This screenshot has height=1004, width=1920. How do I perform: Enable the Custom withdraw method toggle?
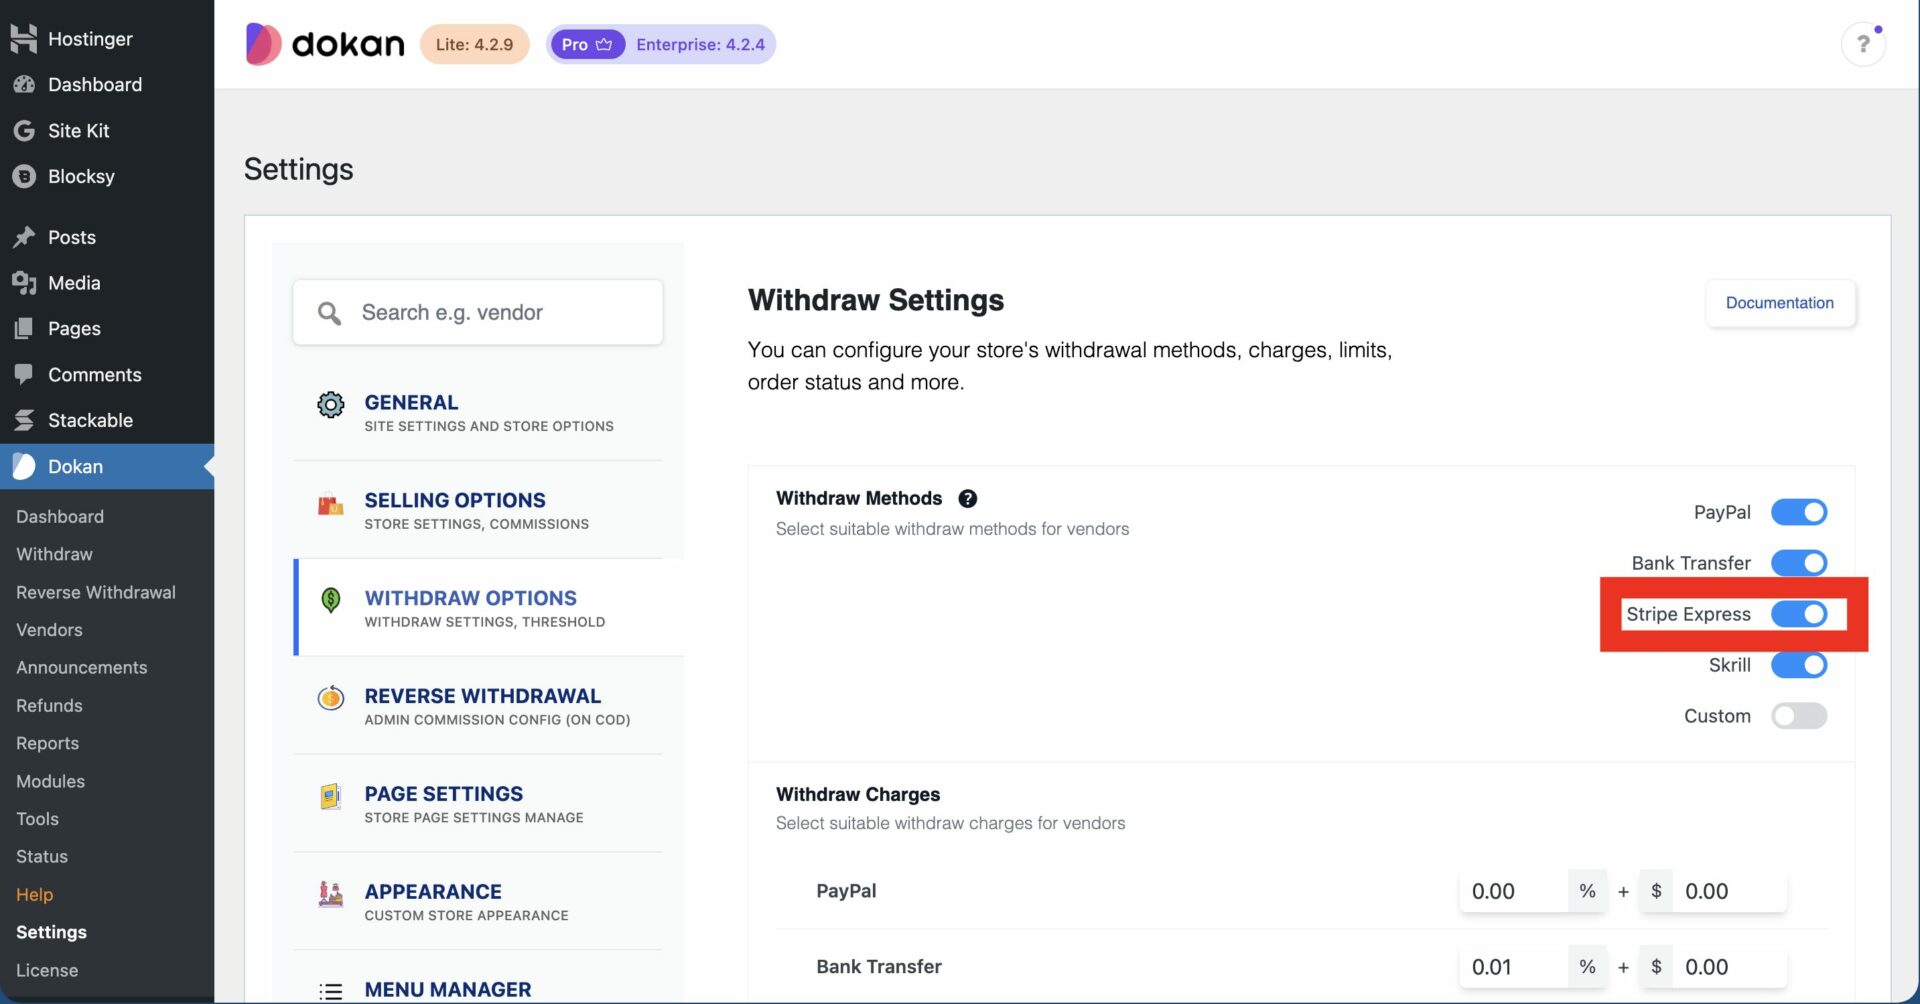coord(1798,716)
